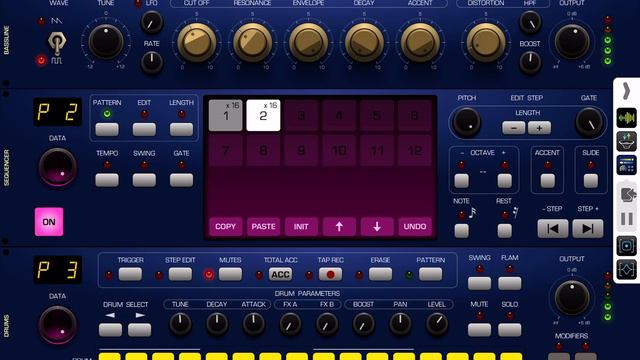Screen dimensions: 640x360
Task: Click the gold DISTORTION knob
Action: click(485, 42)
